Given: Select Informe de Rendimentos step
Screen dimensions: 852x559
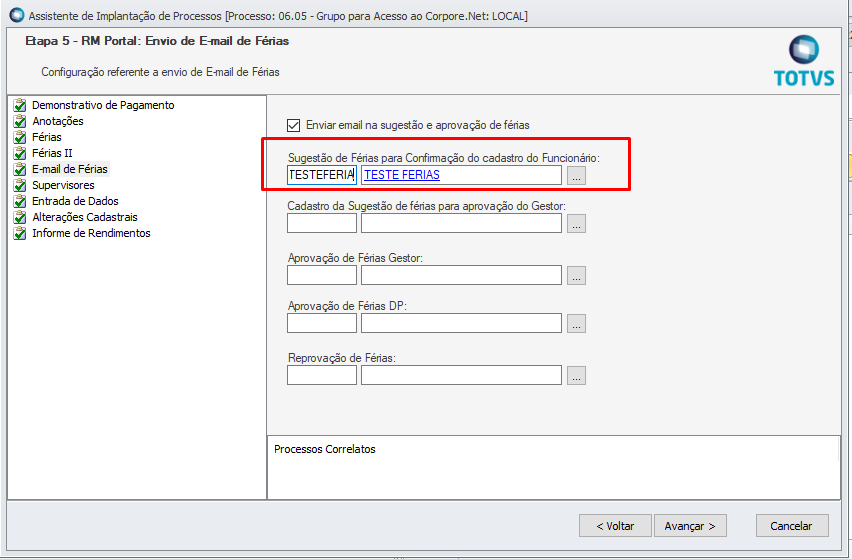Looking at the screenshot, I should click(x=91, y=233).
